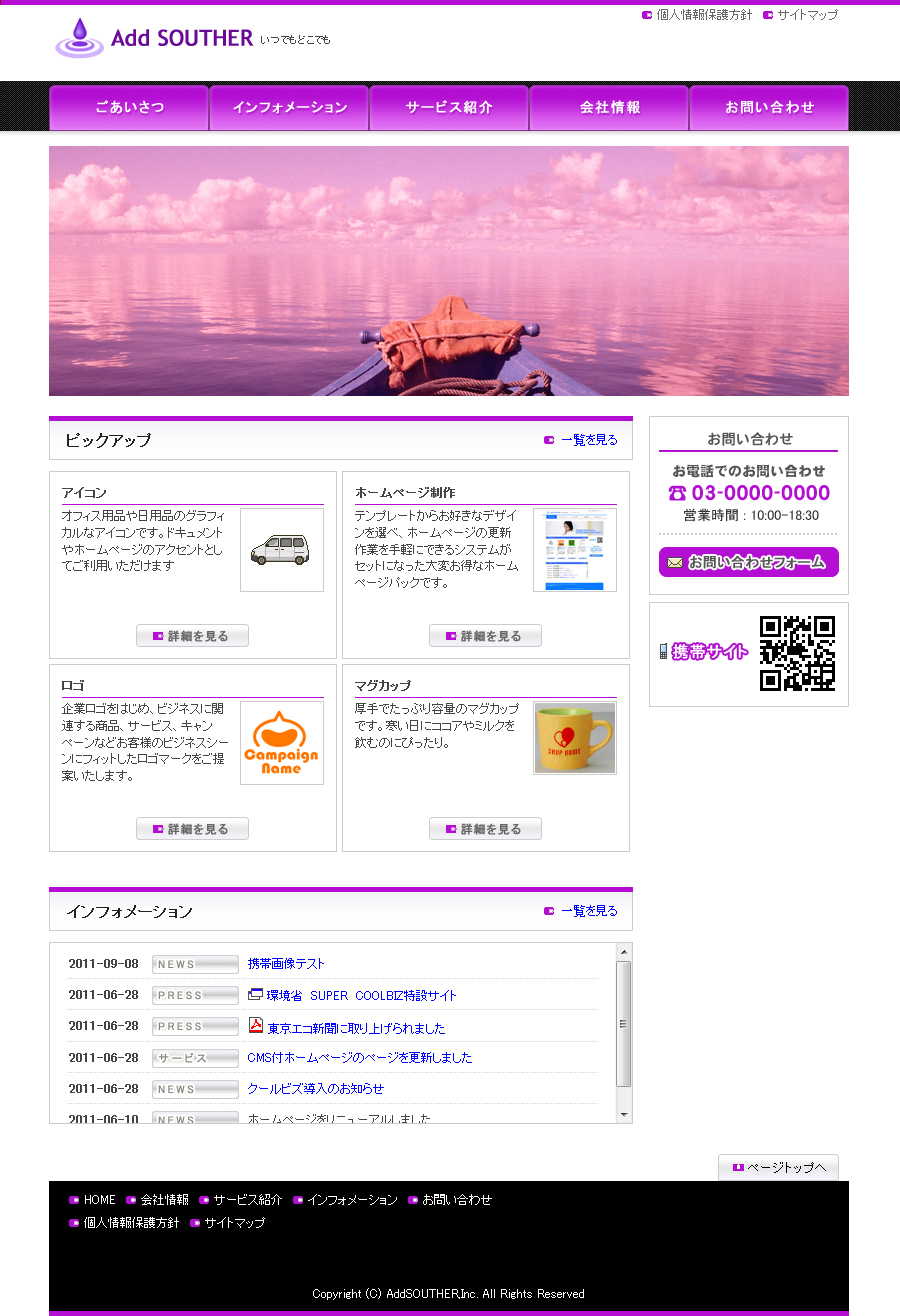
Task: Click the Campaign Name logo thumbnail
Action: tap(281, 743)
